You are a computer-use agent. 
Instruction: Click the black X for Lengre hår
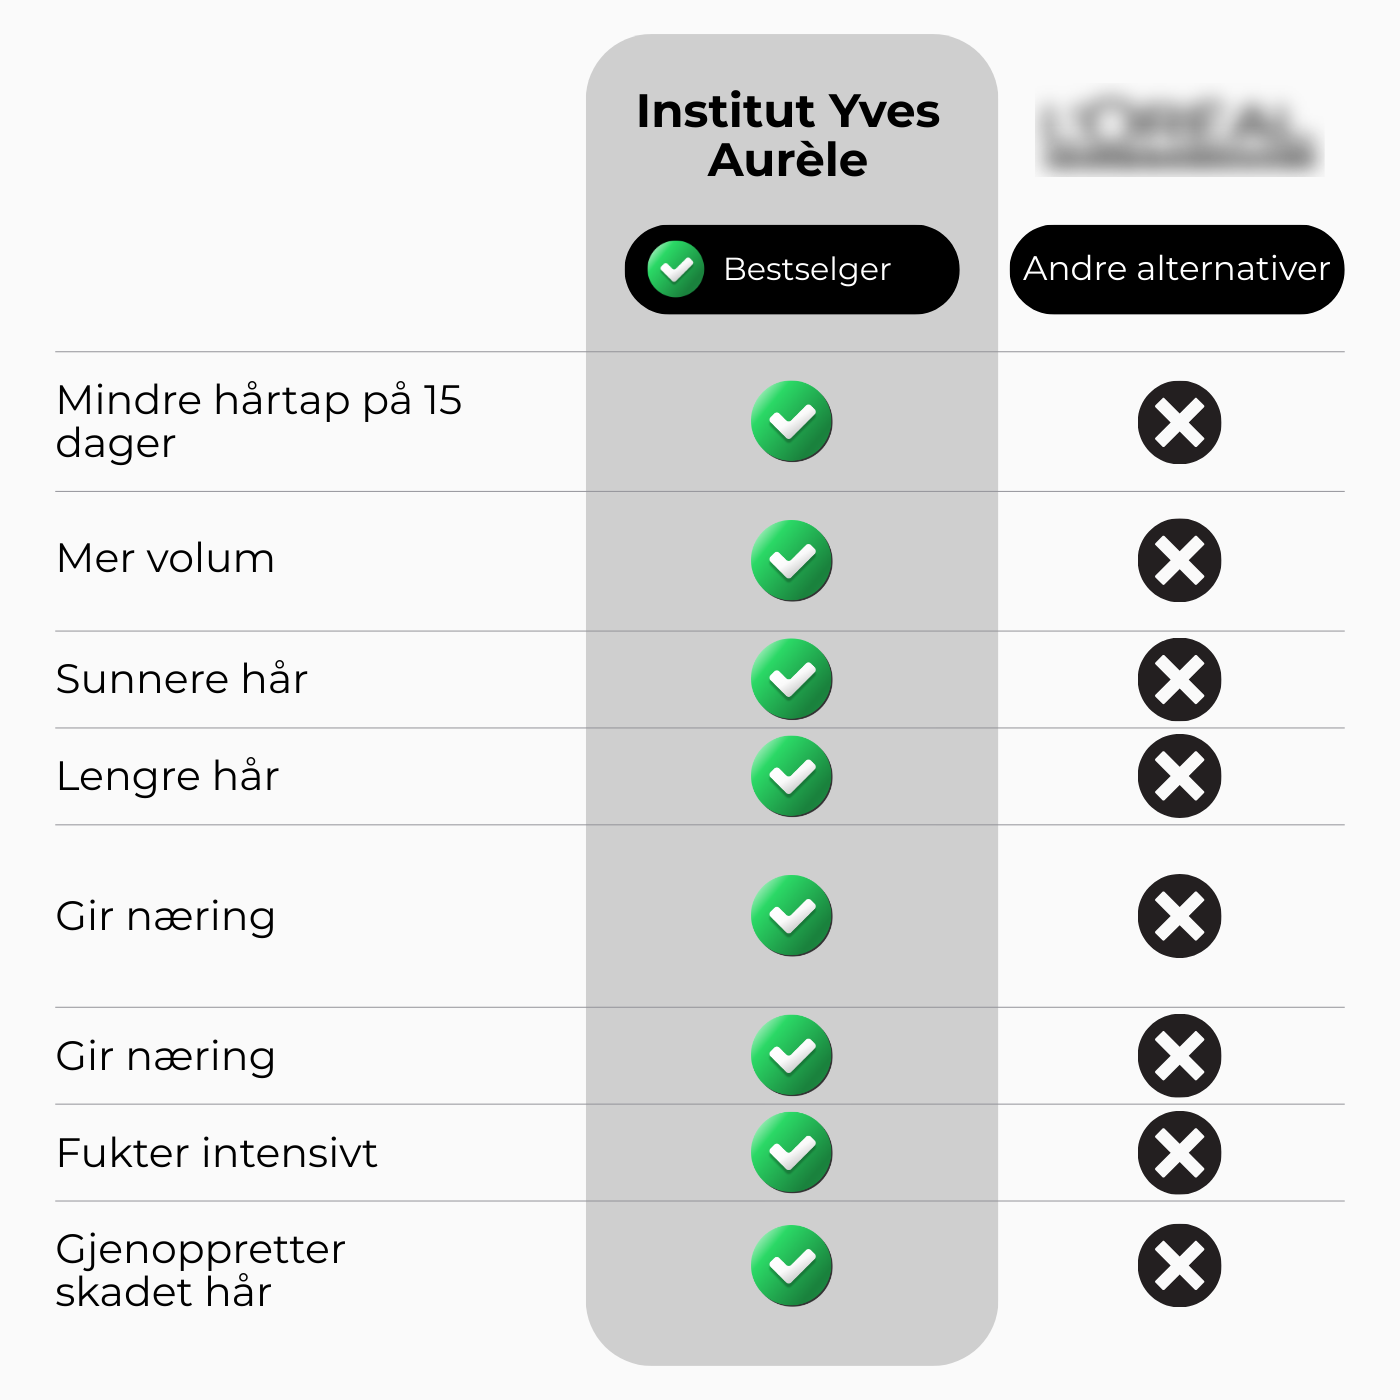[x=1179, y=776]
